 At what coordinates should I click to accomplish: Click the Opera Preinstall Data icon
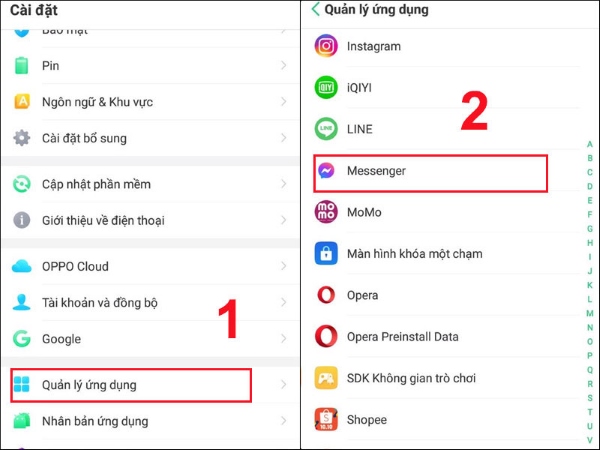[x=326, y=336]
